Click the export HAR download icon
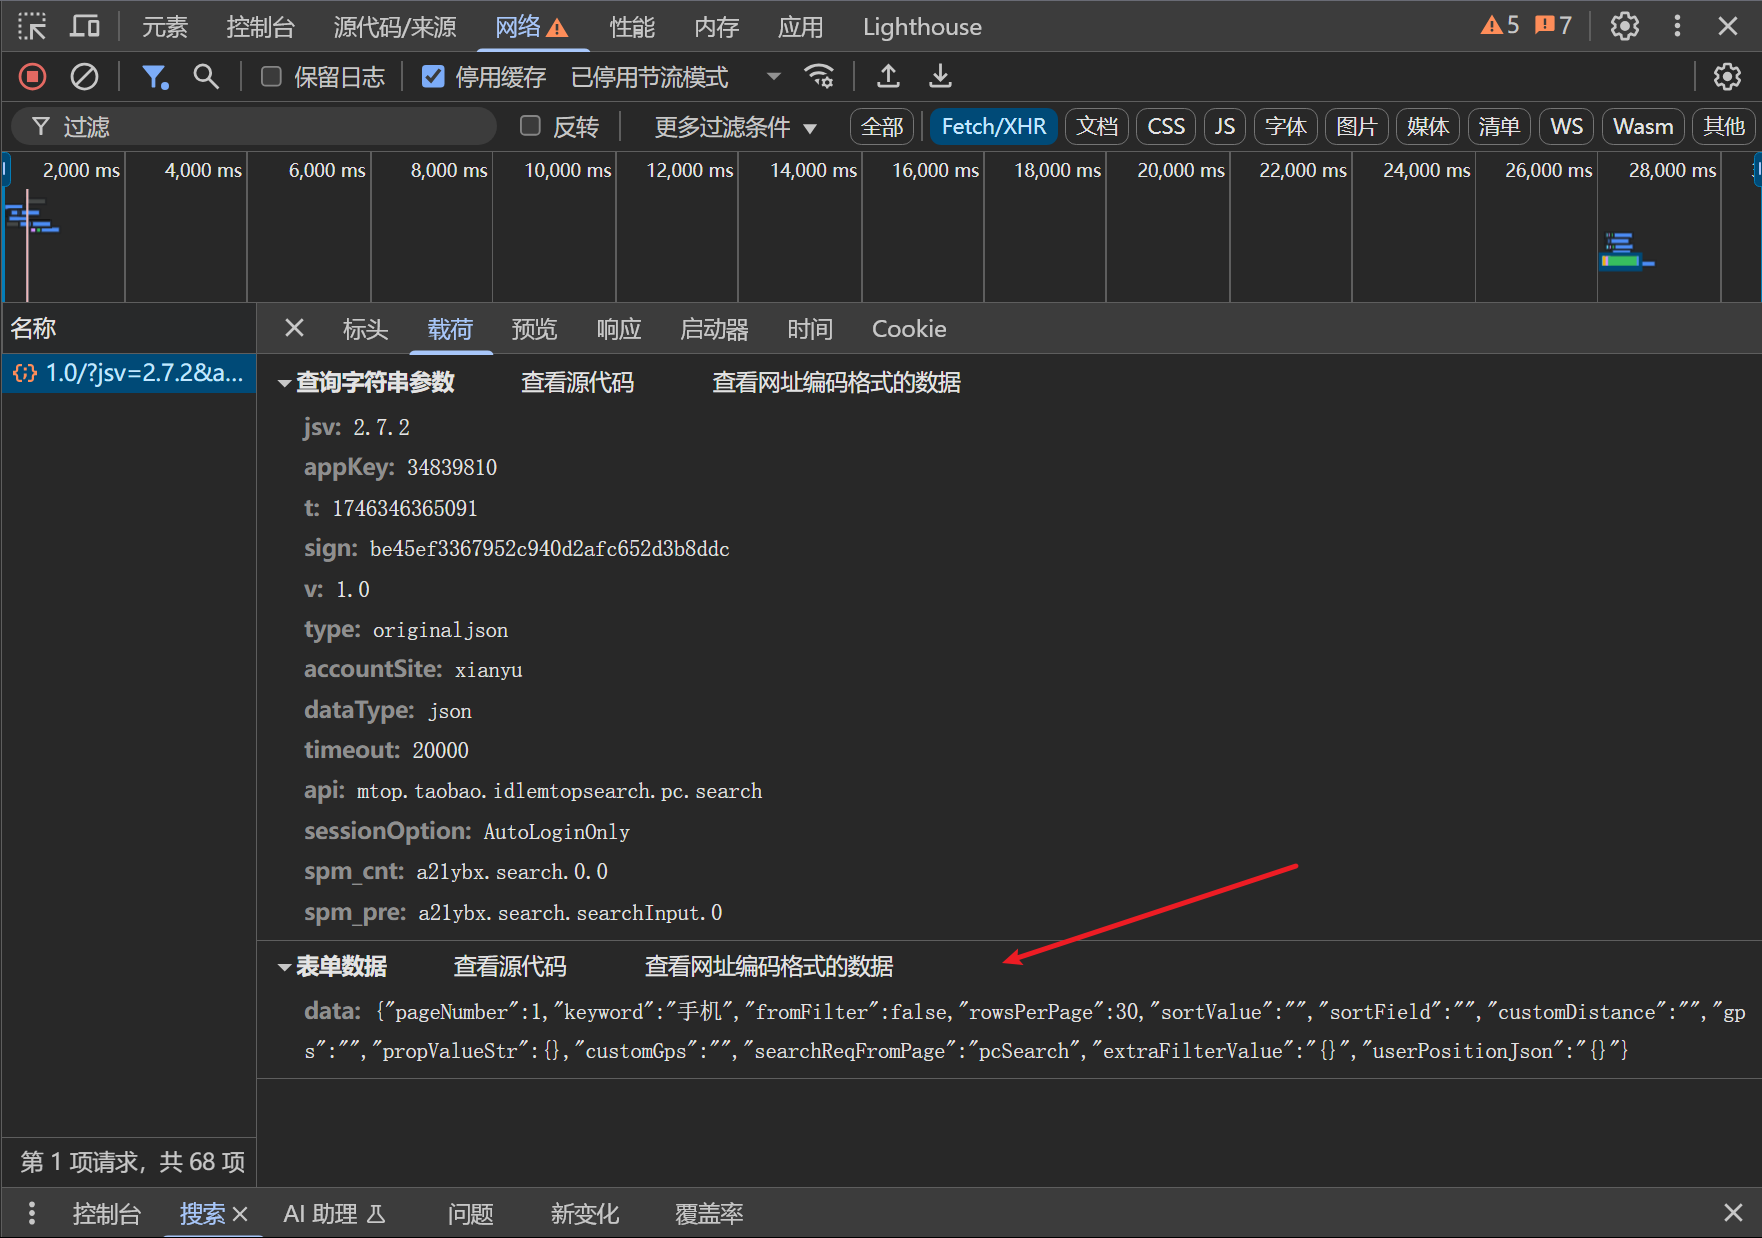Viewport: 1762px width, 1238px height. [x=940, y=76]
